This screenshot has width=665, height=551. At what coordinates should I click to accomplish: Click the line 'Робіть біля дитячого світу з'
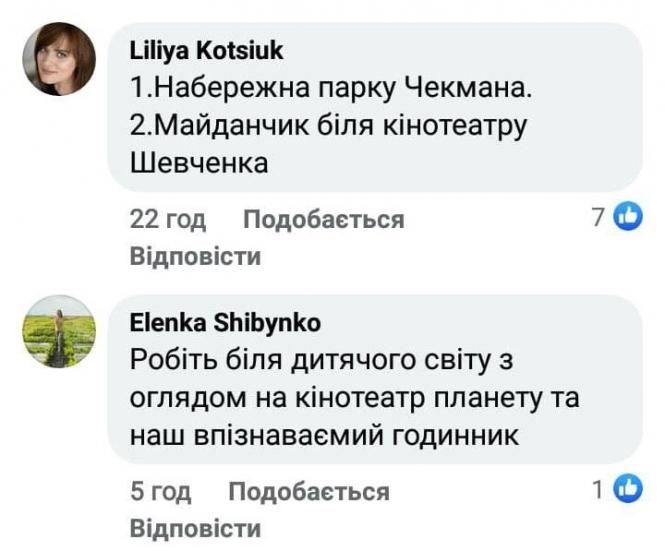click(329, 360)
